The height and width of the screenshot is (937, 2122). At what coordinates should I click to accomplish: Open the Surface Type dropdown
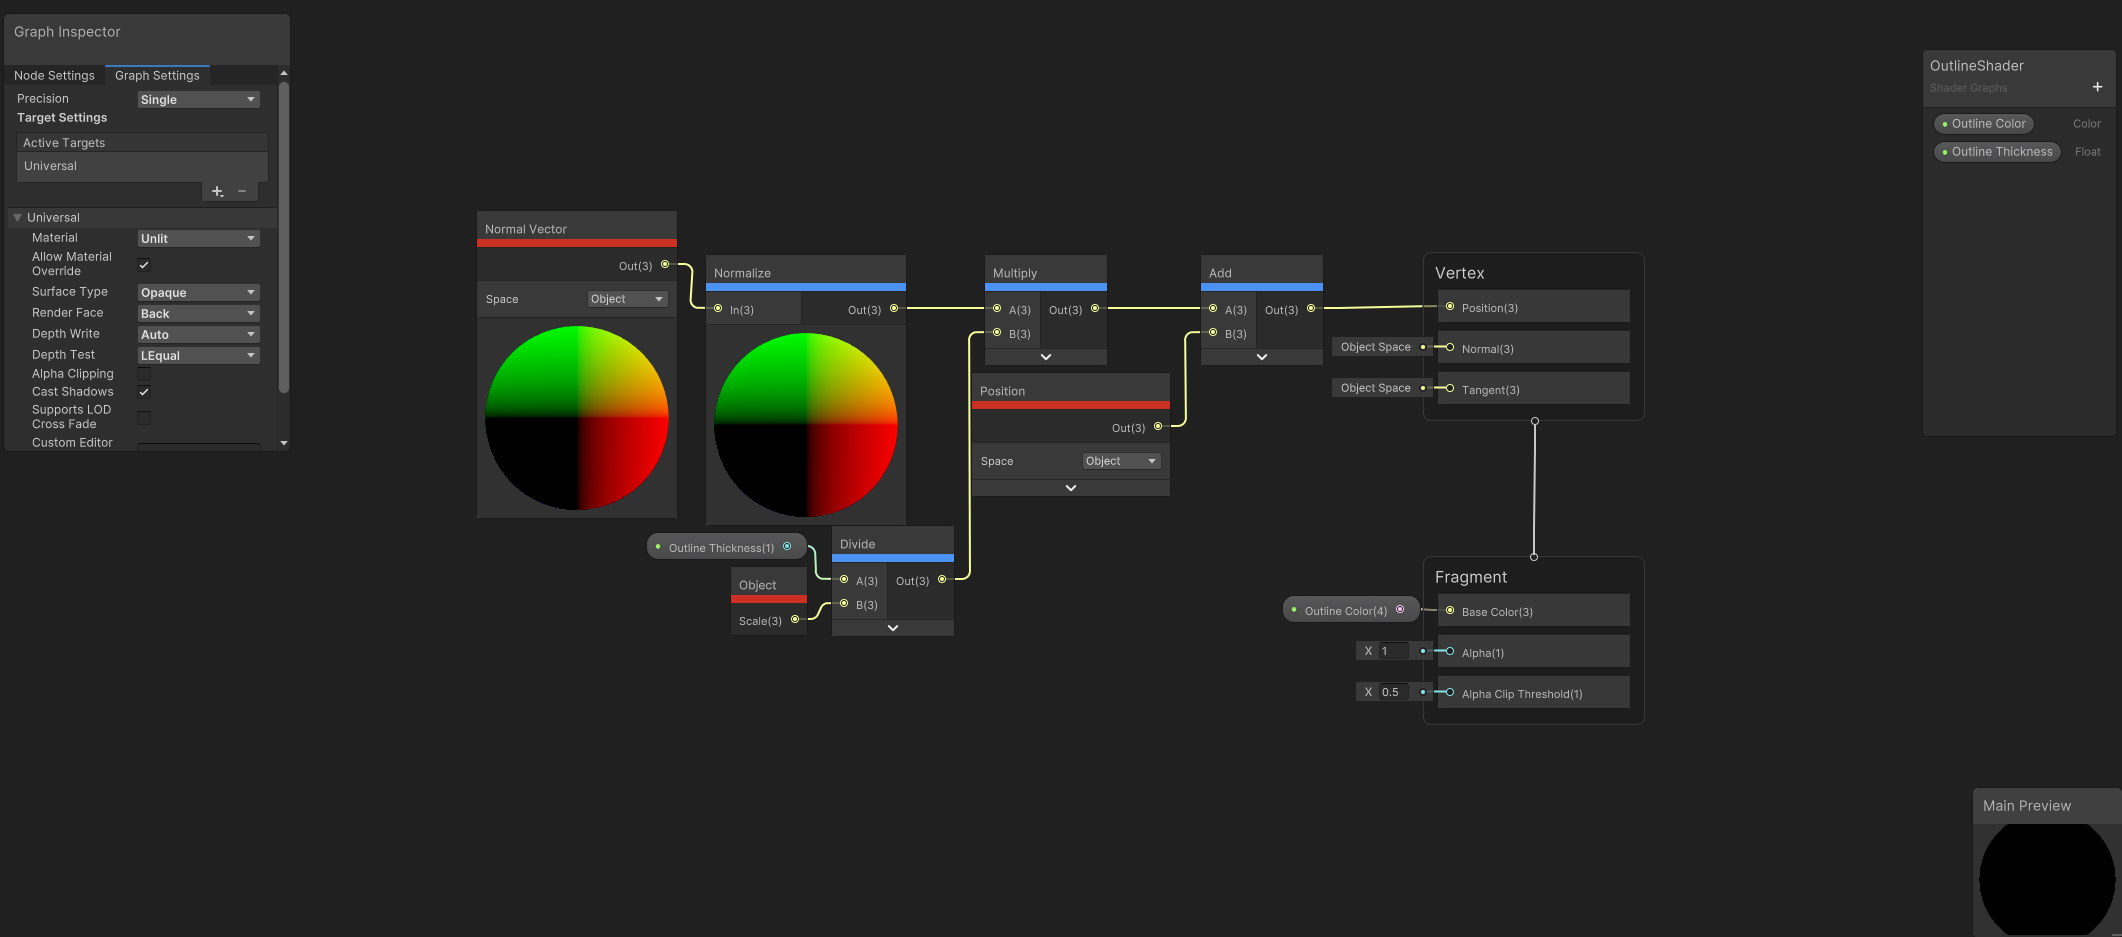tap(198, 293)
